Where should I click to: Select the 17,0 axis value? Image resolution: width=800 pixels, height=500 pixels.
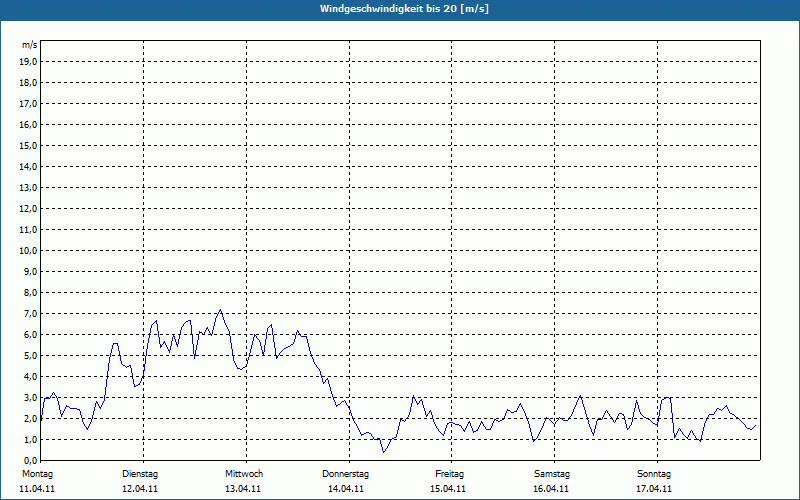tap(28, 104)
